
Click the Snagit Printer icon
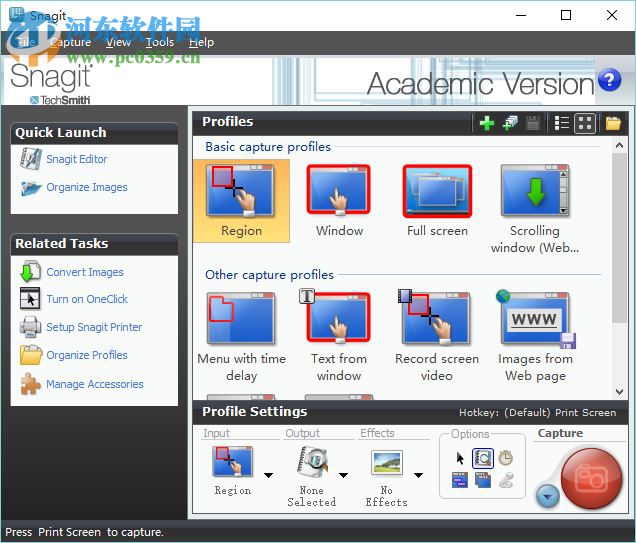coord(30,327)
